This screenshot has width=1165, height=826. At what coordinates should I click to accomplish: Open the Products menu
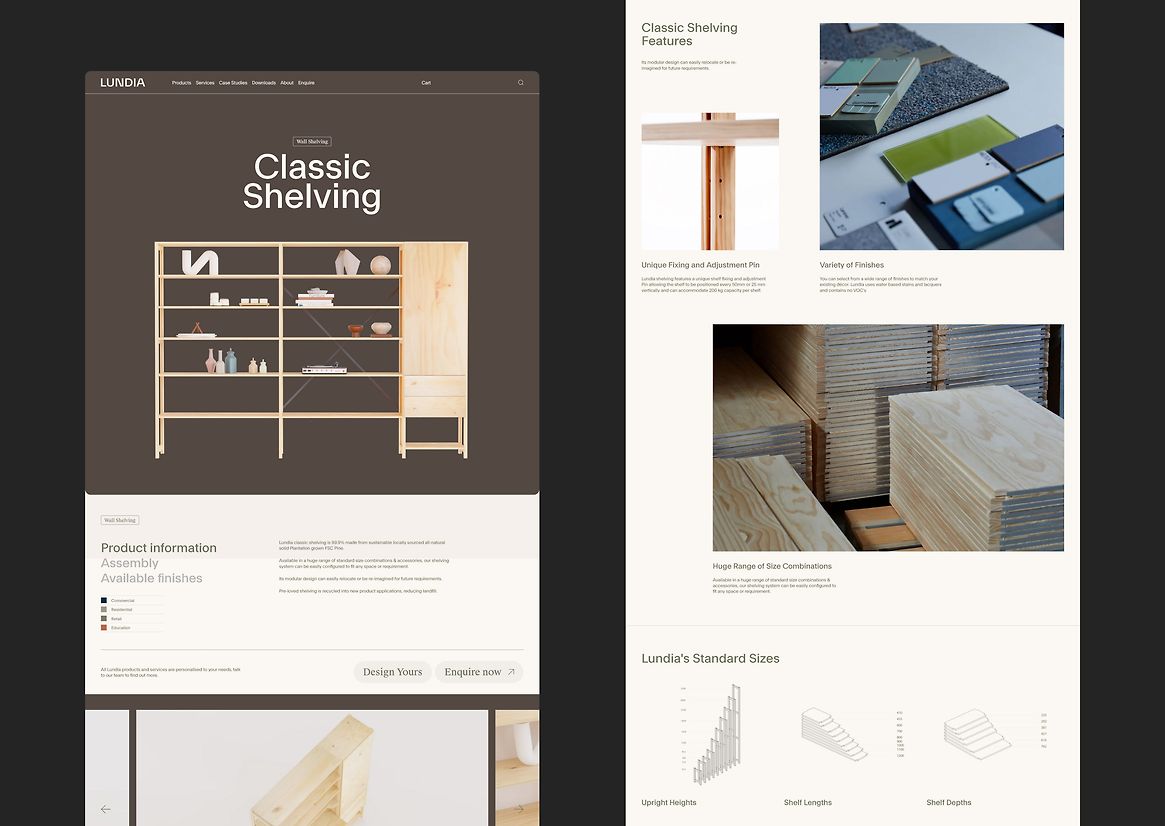(181, 82)
